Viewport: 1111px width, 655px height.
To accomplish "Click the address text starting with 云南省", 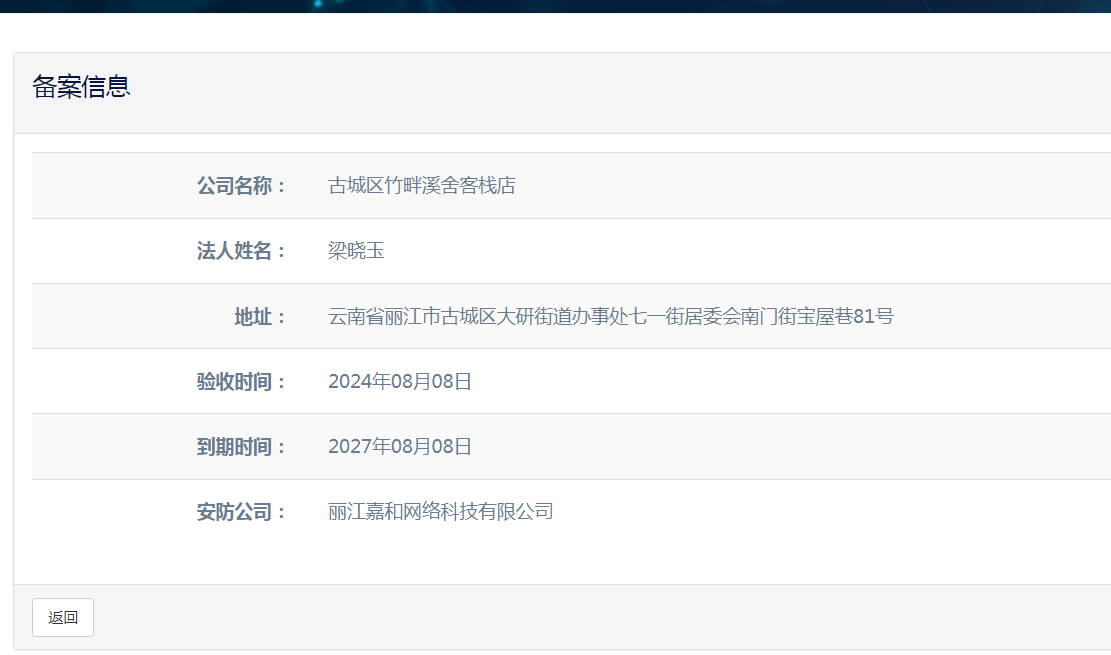I will (610, 317).
